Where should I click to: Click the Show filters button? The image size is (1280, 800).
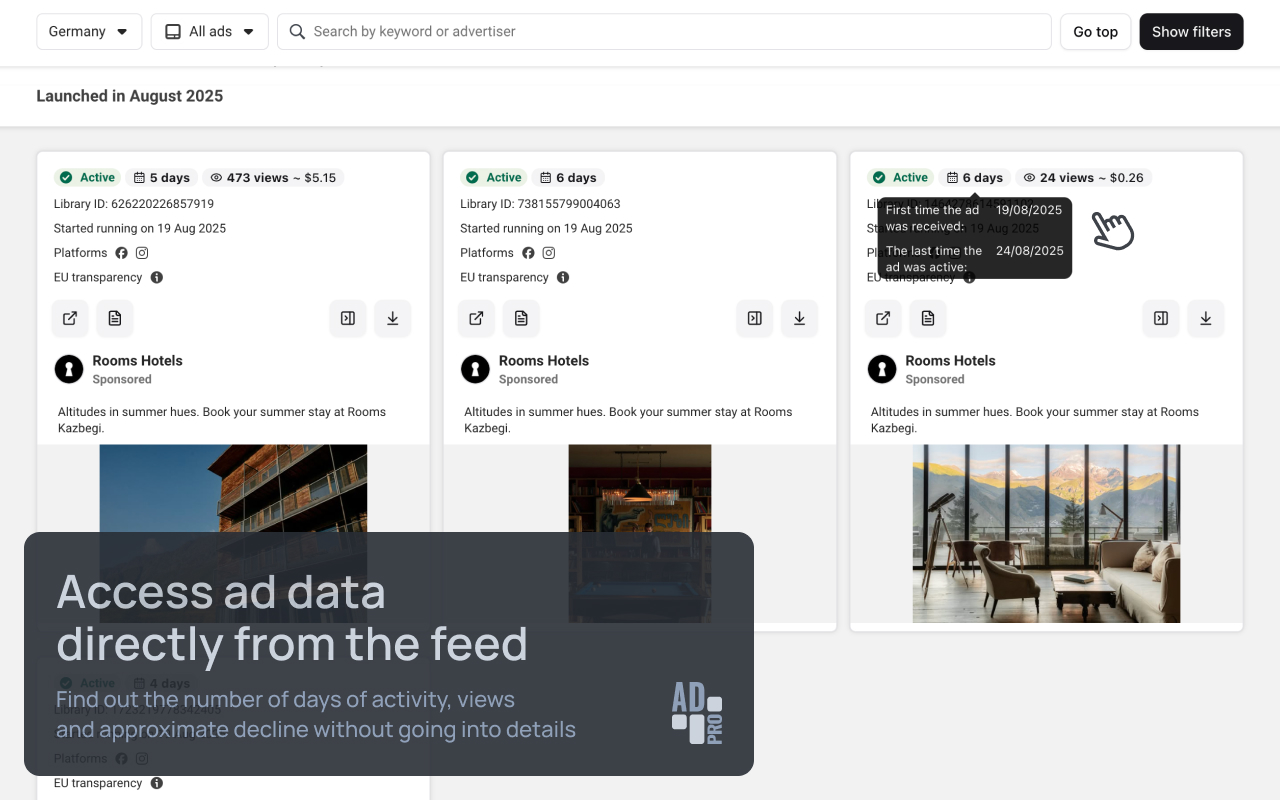click(1191, 32)
